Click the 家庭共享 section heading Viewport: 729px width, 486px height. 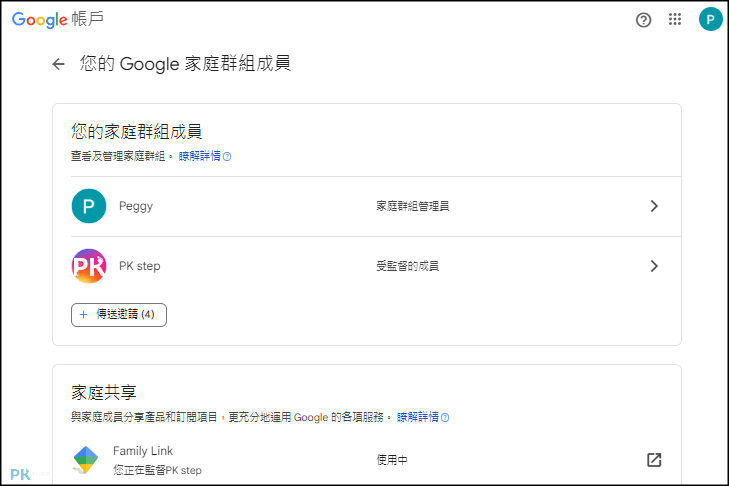[104, 393]
